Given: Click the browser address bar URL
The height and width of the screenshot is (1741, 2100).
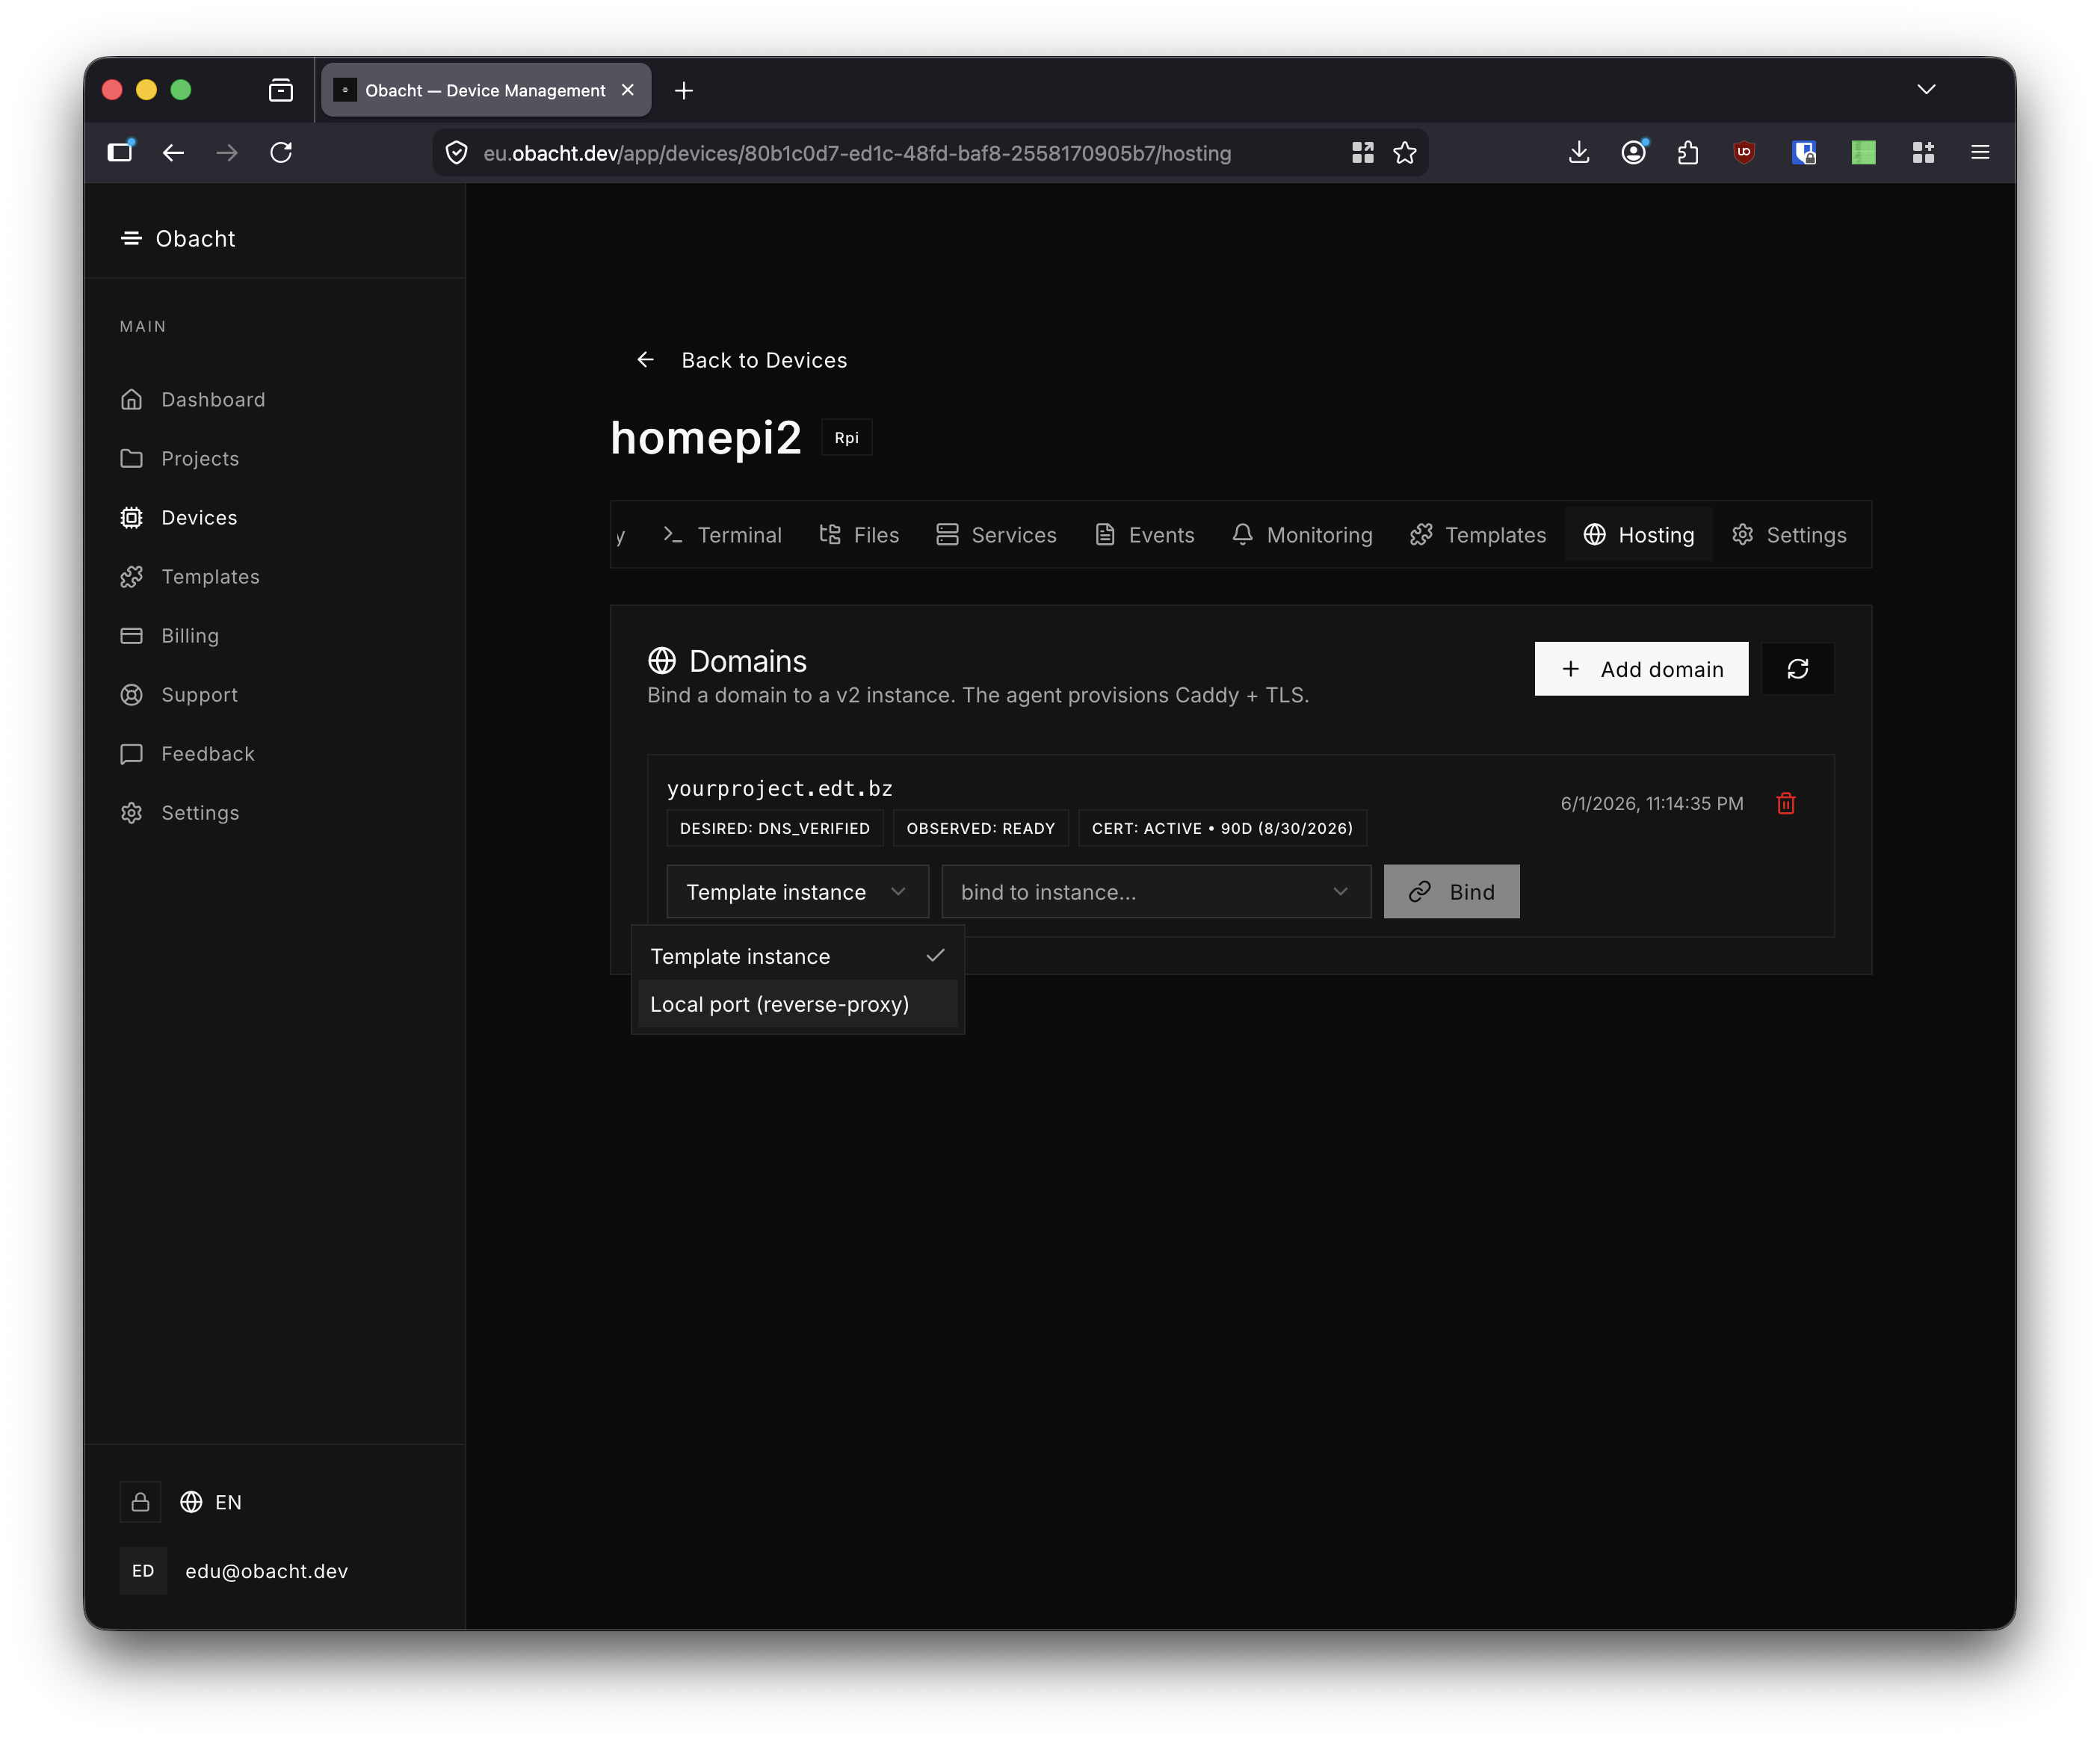Looking at the screenshot, I should click(x=857, y=153).
